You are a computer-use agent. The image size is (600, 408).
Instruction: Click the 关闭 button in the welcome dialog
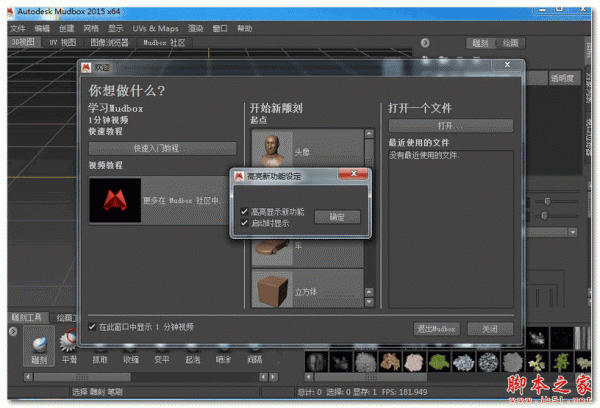490,329
